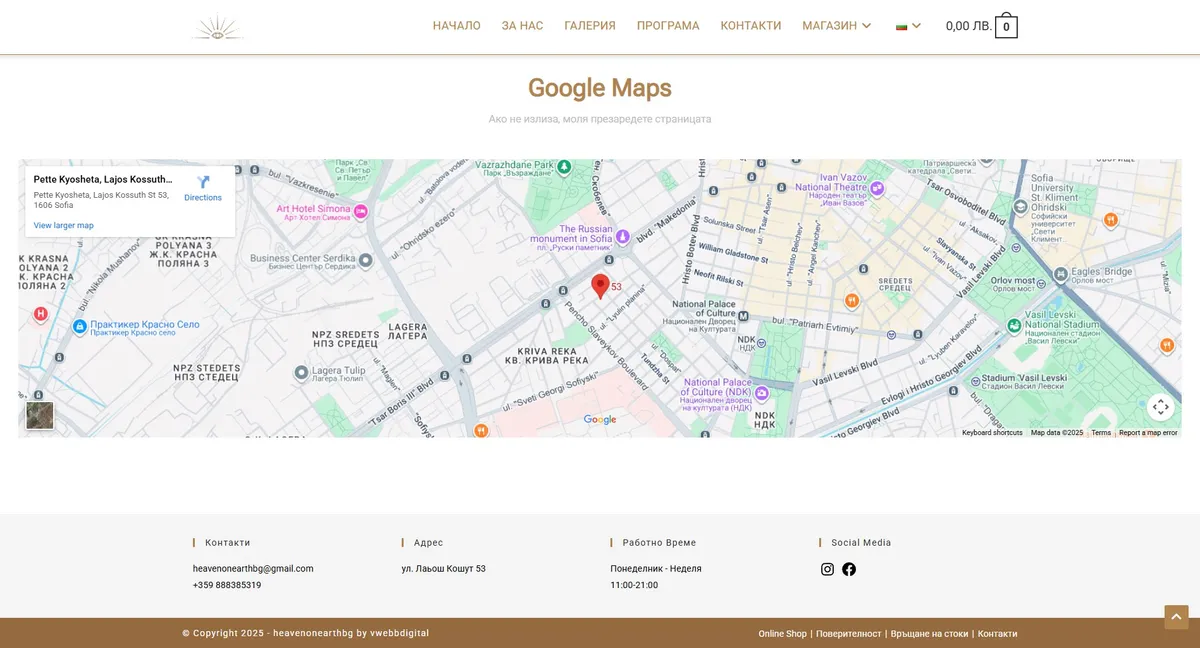The image size is (1200, 648).
Task: Go to НАЧАЛО menu item
Action: tap(456, 26)
